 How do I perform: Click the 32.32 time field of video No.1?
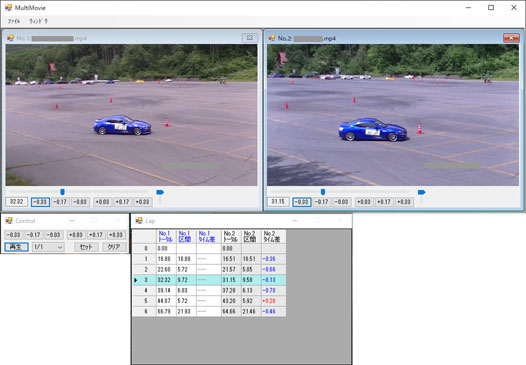16,202
